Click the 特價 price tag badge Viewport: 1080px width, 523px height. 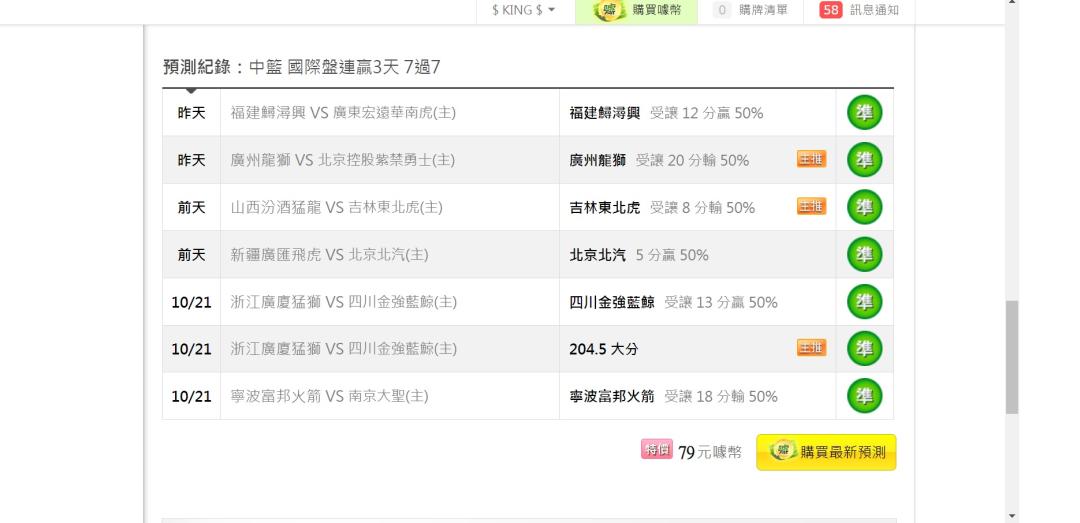656,449
